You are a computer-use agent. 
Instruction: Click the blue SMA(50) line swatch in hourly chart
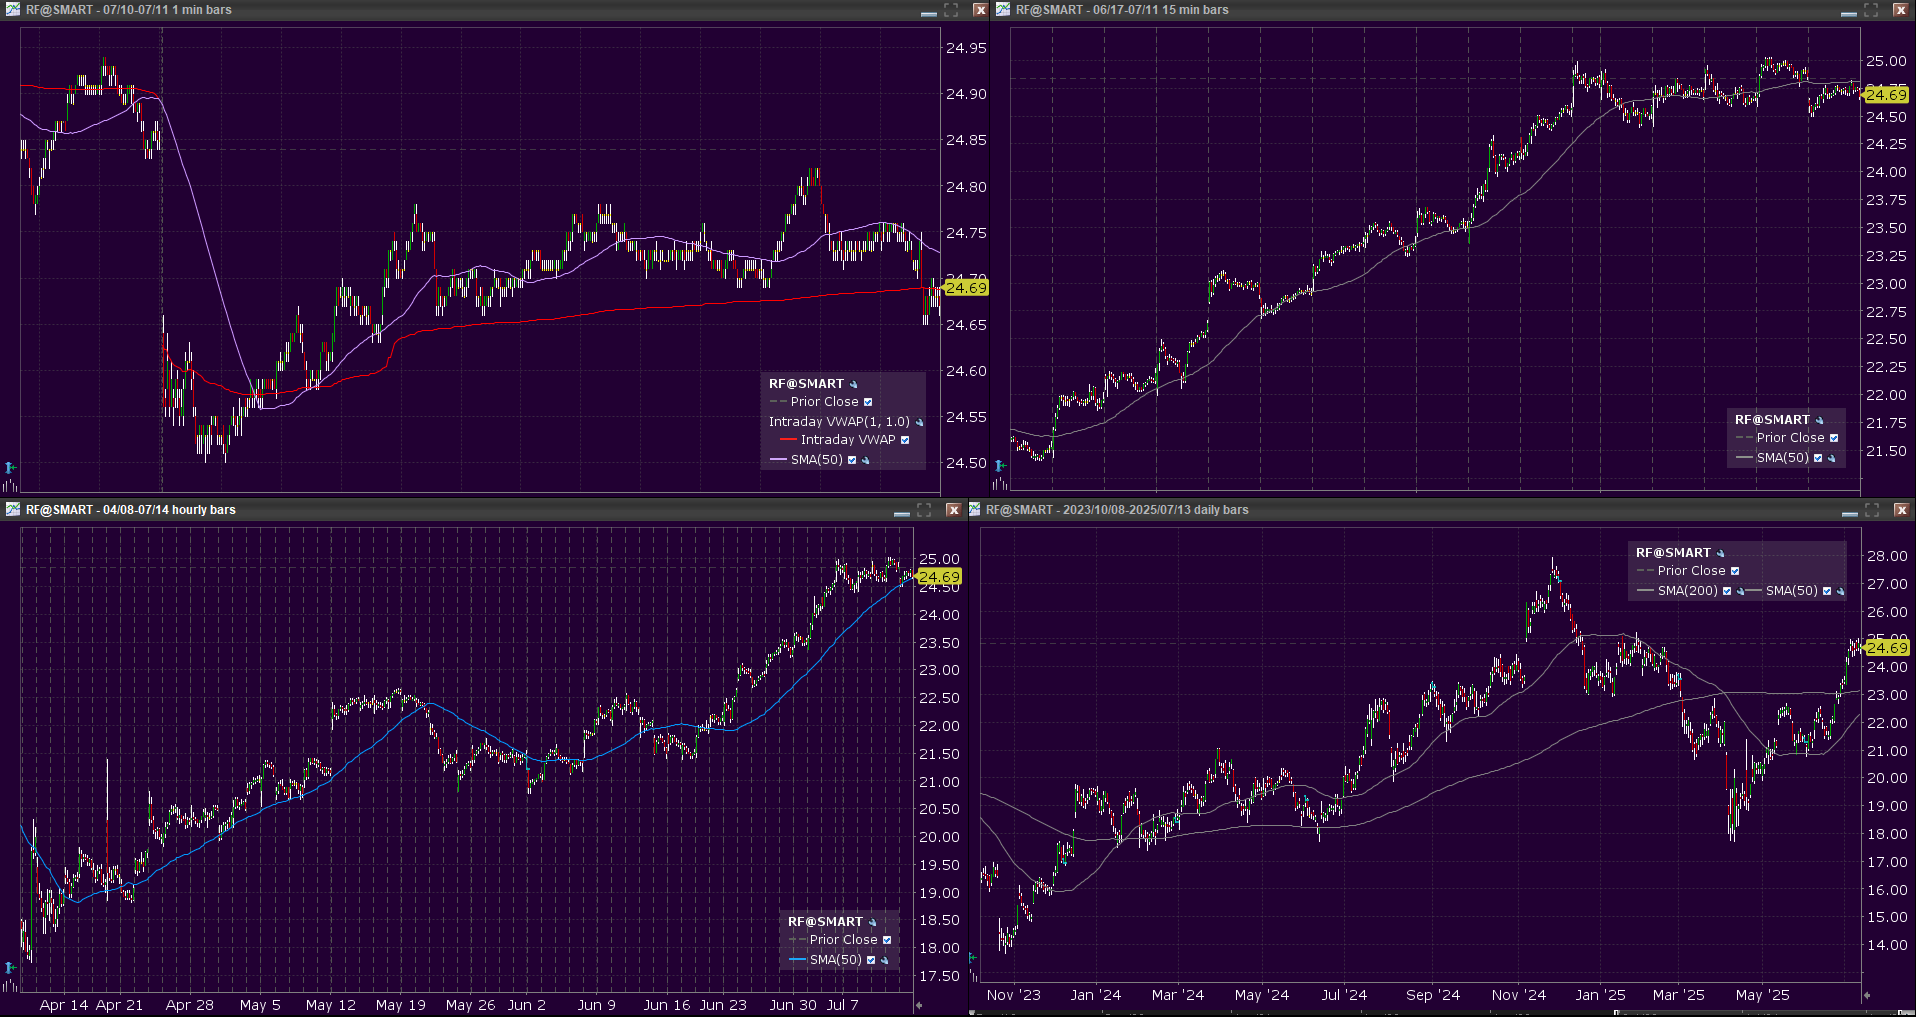797,960
